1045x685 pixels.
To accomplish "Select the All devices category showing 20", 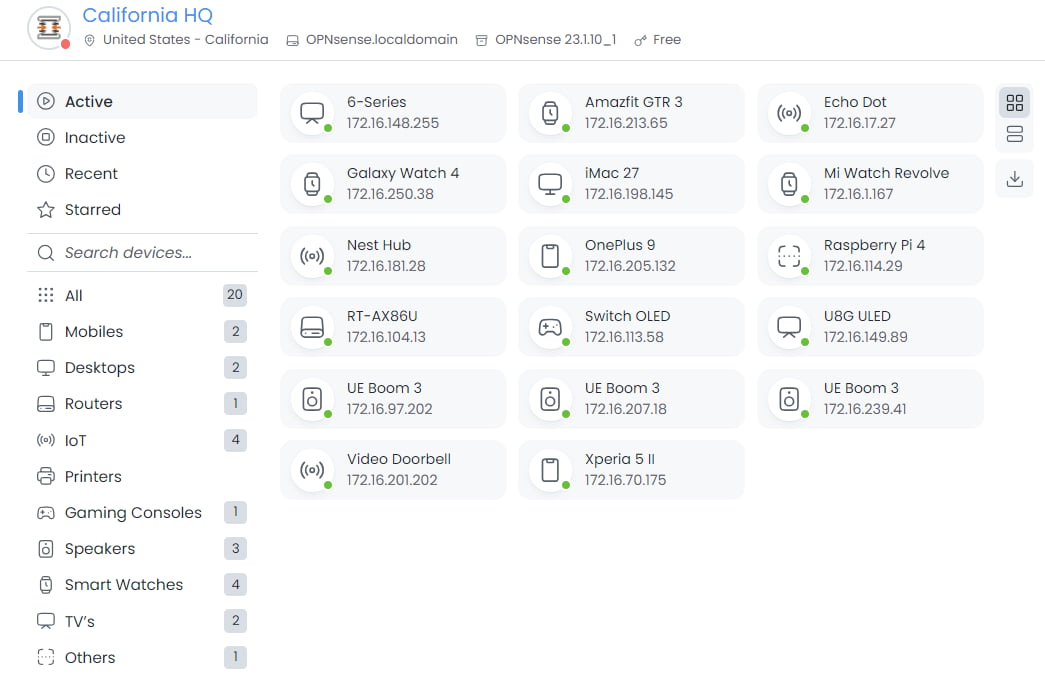I will click(x=75, y=295).
